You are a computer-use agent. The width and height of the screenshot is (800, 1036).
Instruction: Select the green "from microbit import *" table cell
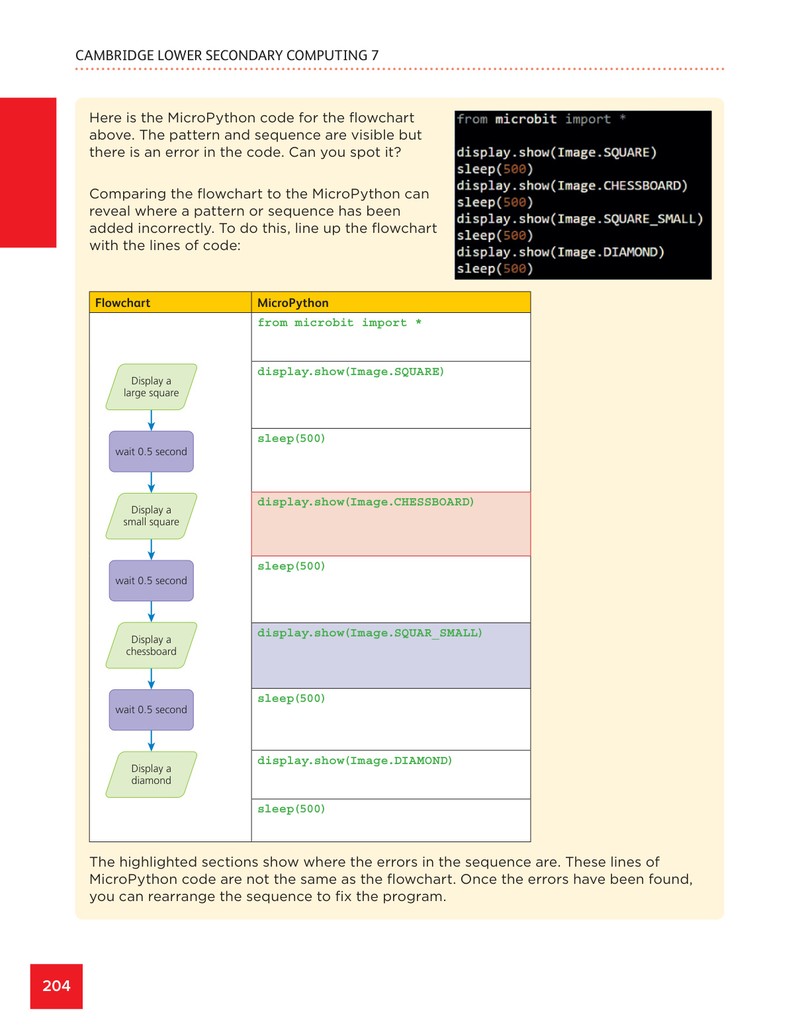pyautogui.click(x=391, y=337)
